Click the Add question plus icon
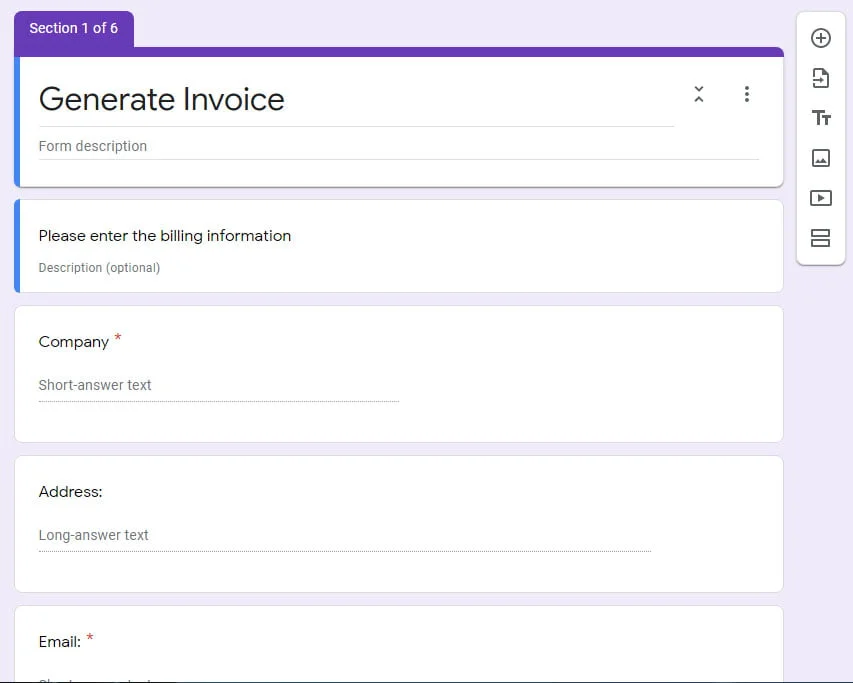The width and height of the screenshot is (853, 683). tap(820, 38)
